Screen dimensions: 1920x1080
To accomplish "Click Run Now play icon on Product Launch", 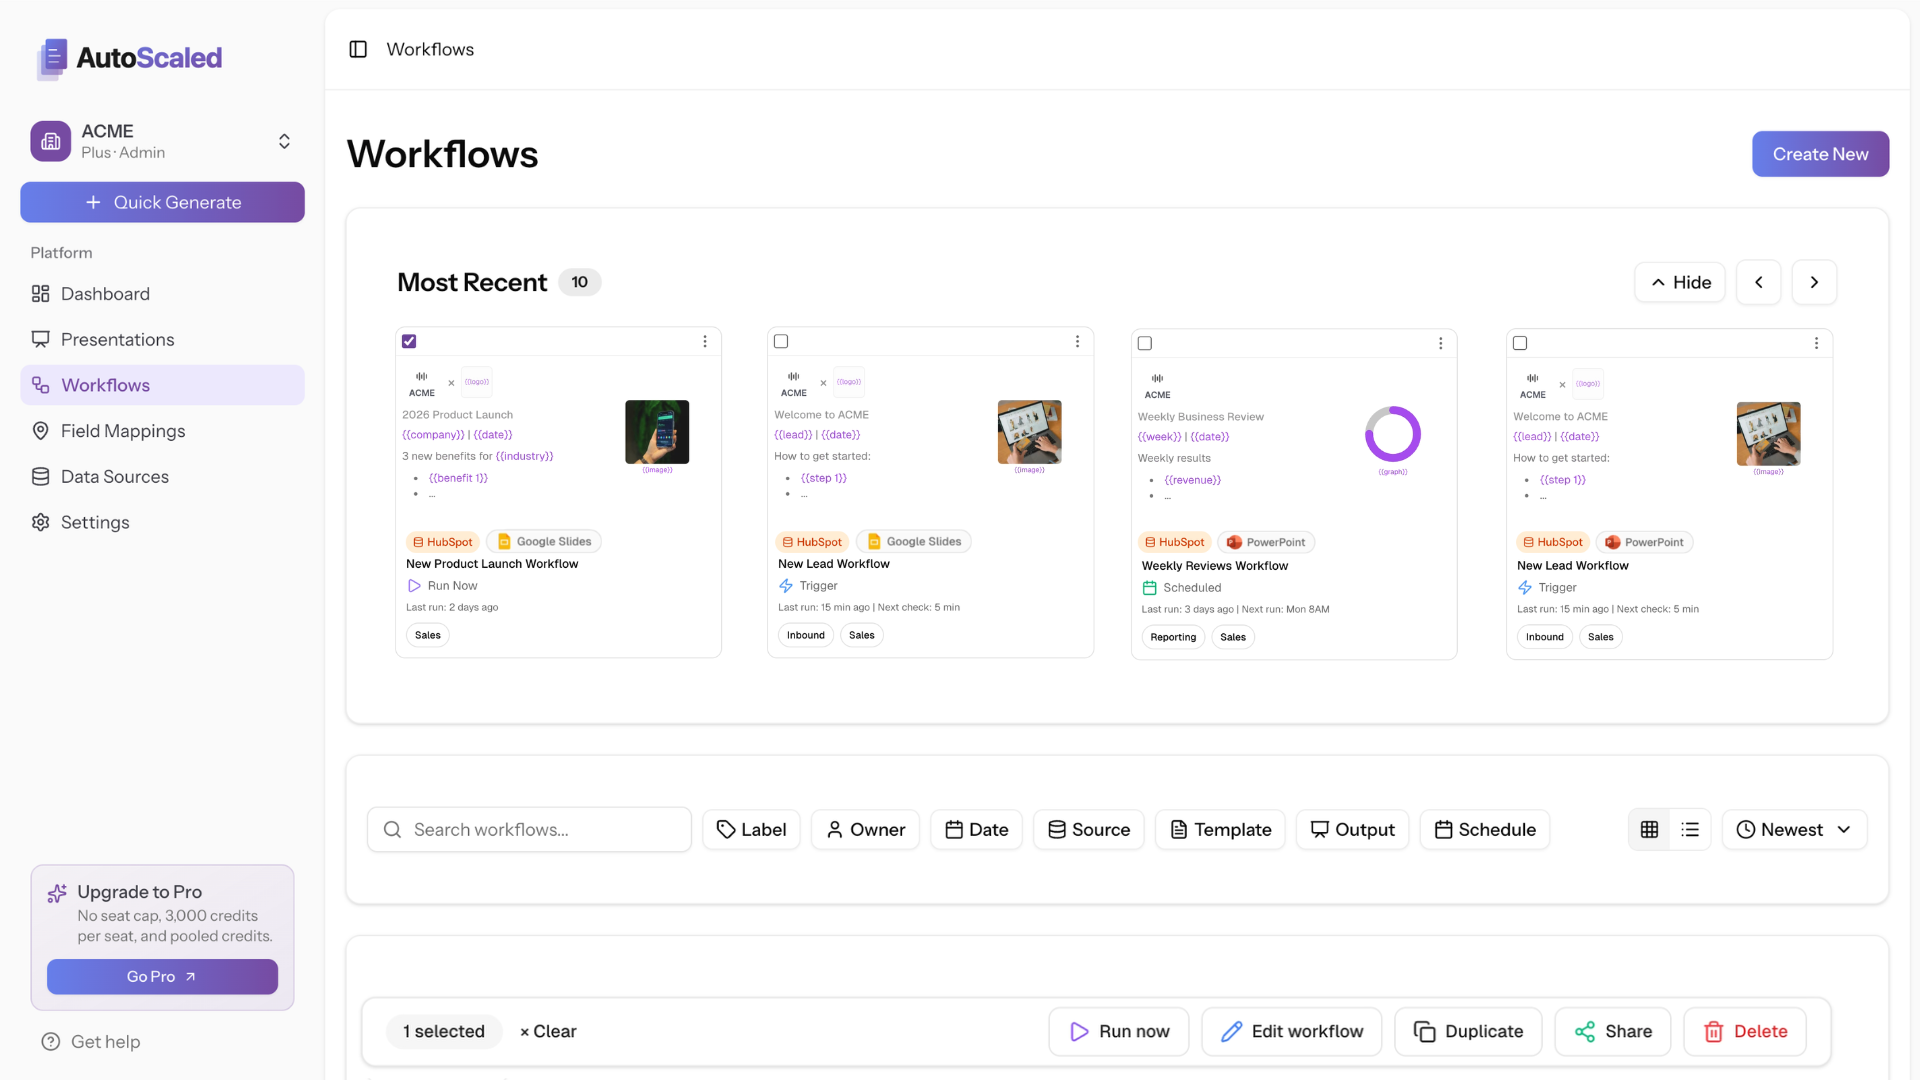I will pos(414,586).
